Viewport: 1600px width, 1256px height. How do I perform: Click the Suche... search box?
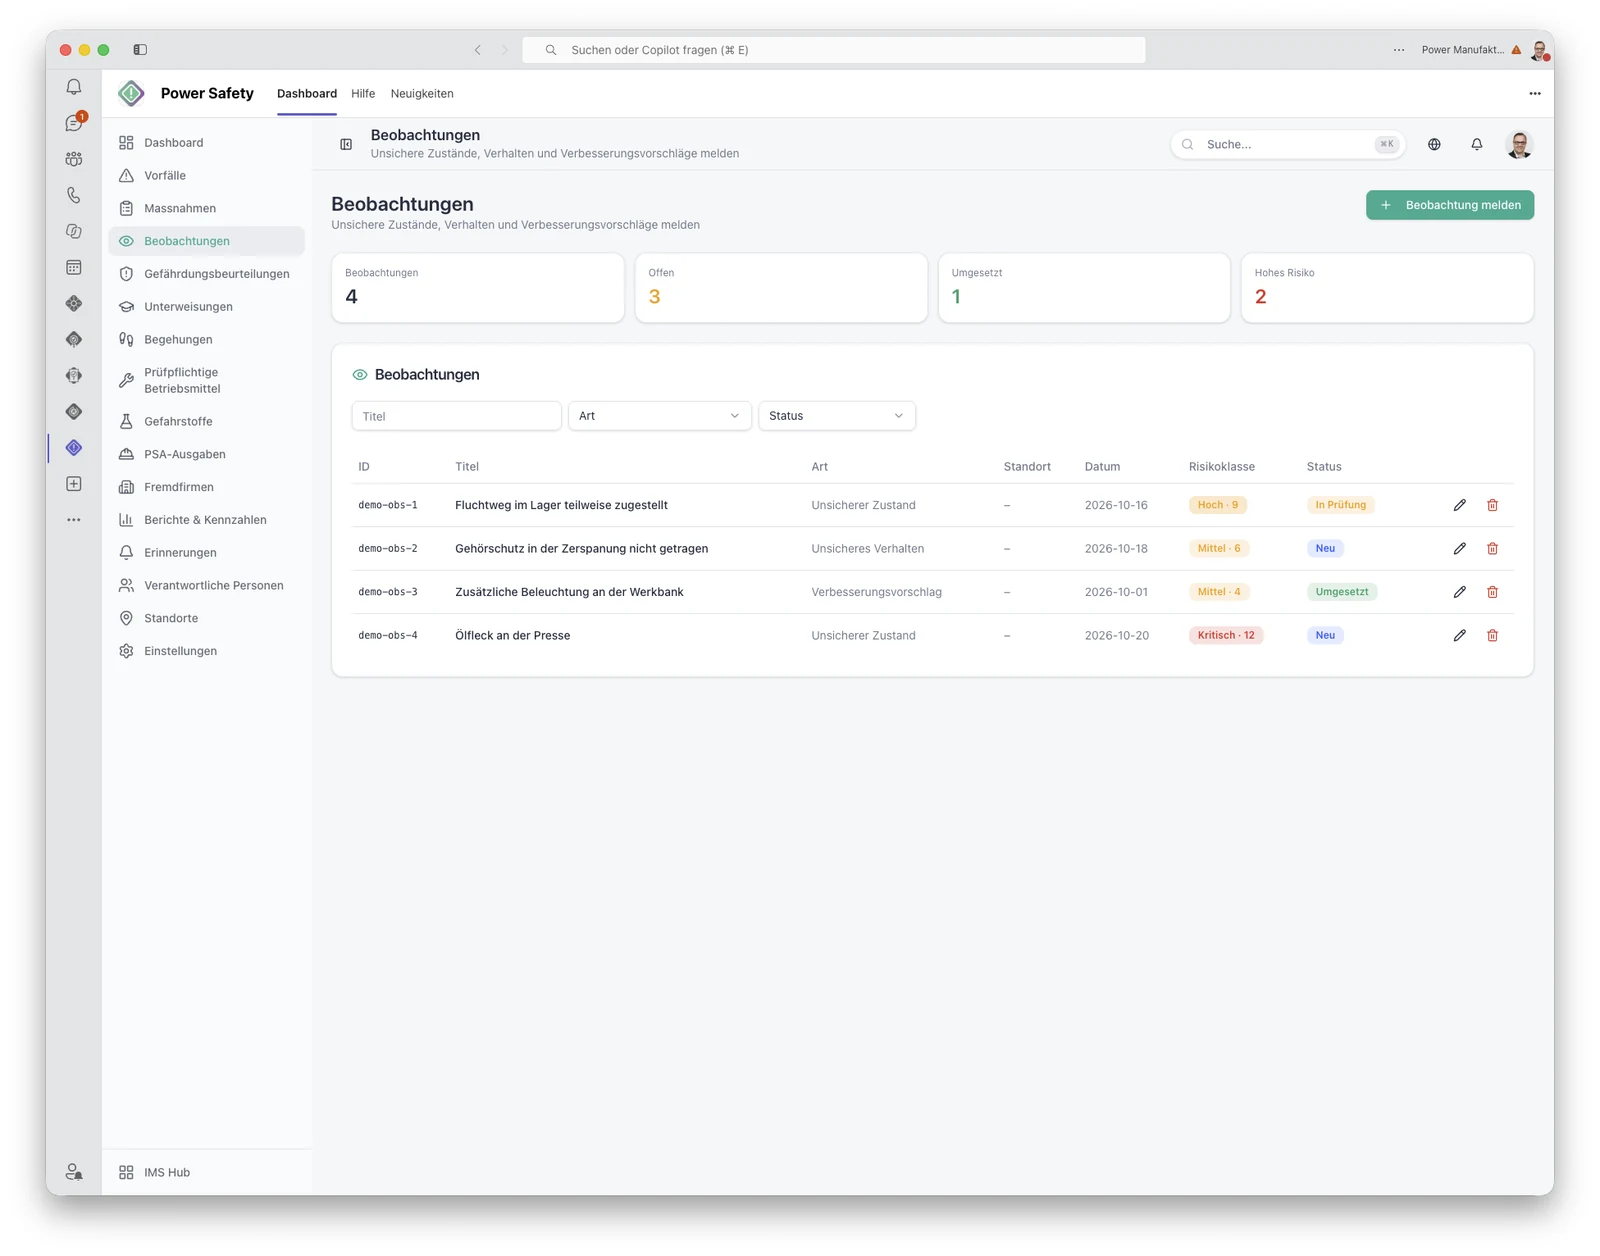(1288, 144)
